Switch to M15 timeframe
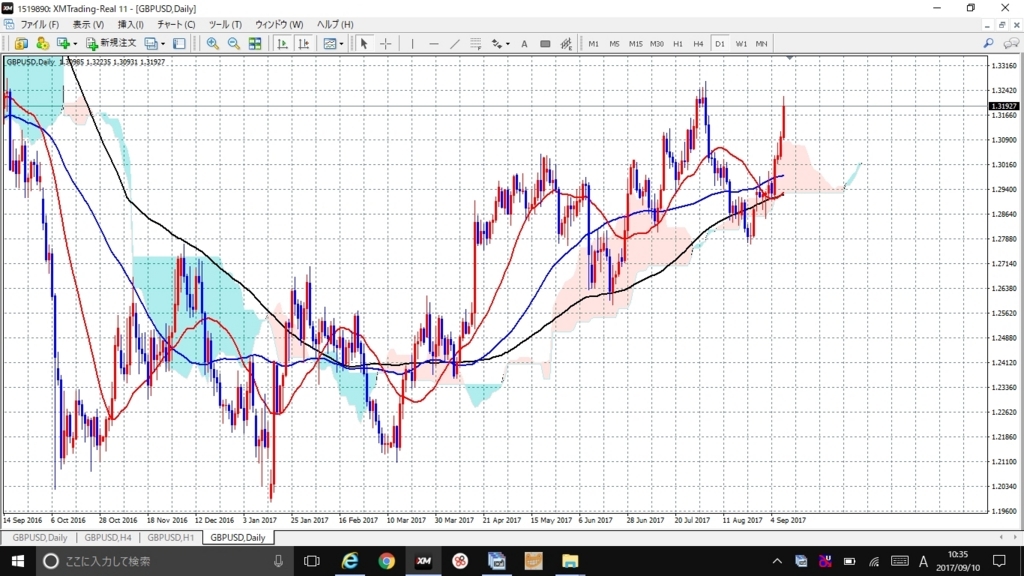Image resolution: width=1024 pixels, height=576 pixels. pyautogui.click(x=635, y=44)
